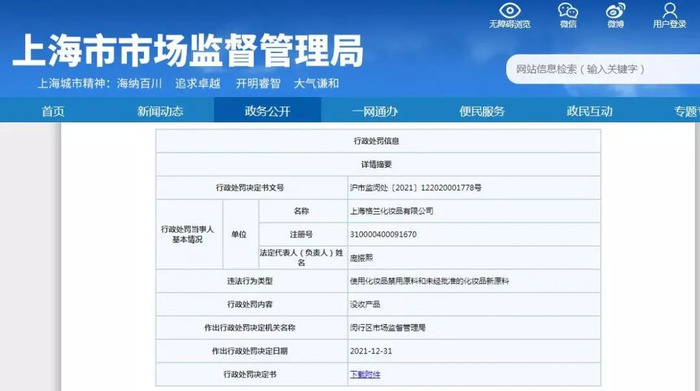Click the company name 上海格兰化妆品有限公司
Viewport: 700px width, 391px height.
392,211
